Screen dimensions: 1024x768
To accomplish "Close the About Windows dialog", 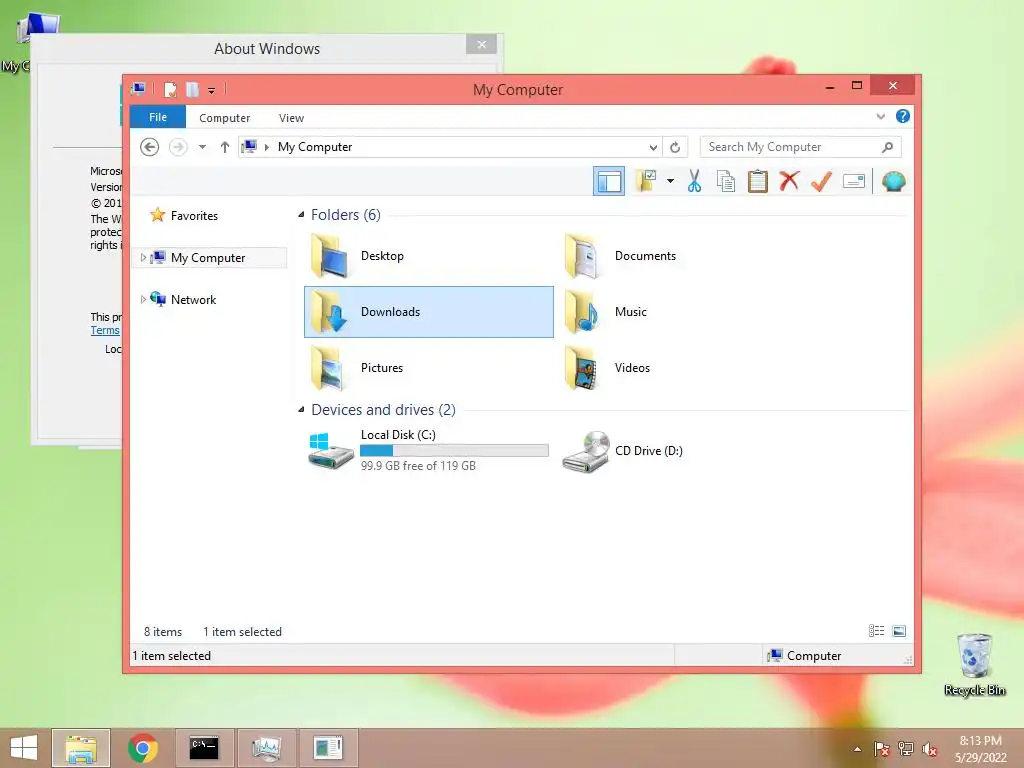I will coord(481,44).
